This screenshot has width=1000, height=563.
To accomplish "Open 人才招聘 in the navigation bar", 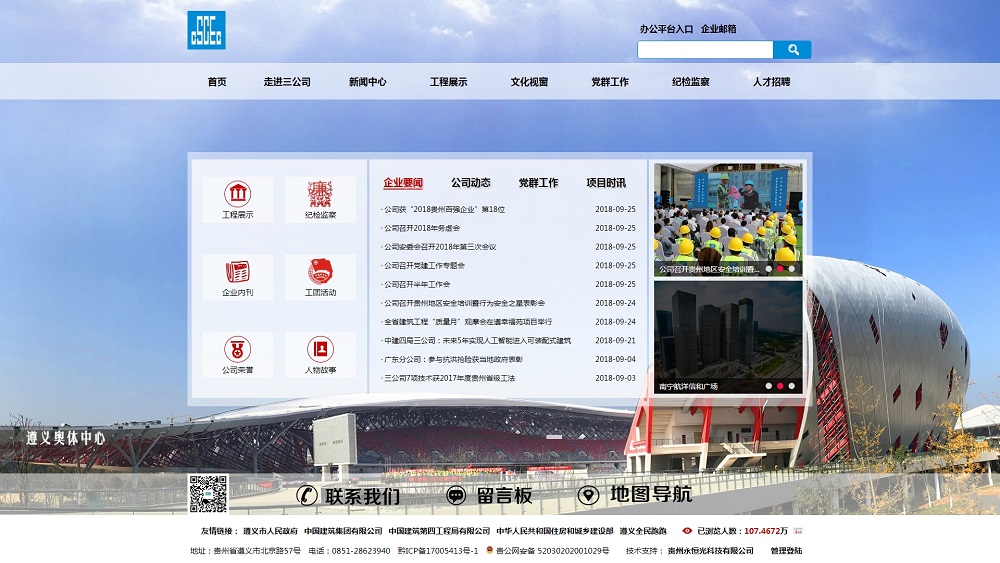I will 771,82.
